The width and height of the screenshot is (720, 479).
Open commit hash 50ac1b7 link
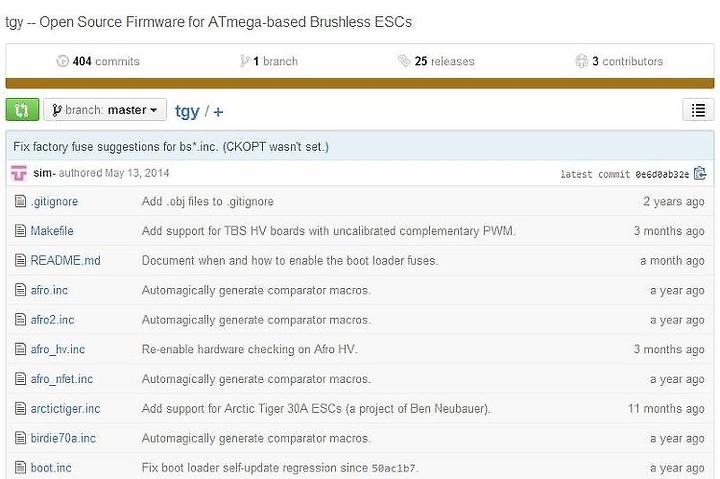click(x=393, y=468)
